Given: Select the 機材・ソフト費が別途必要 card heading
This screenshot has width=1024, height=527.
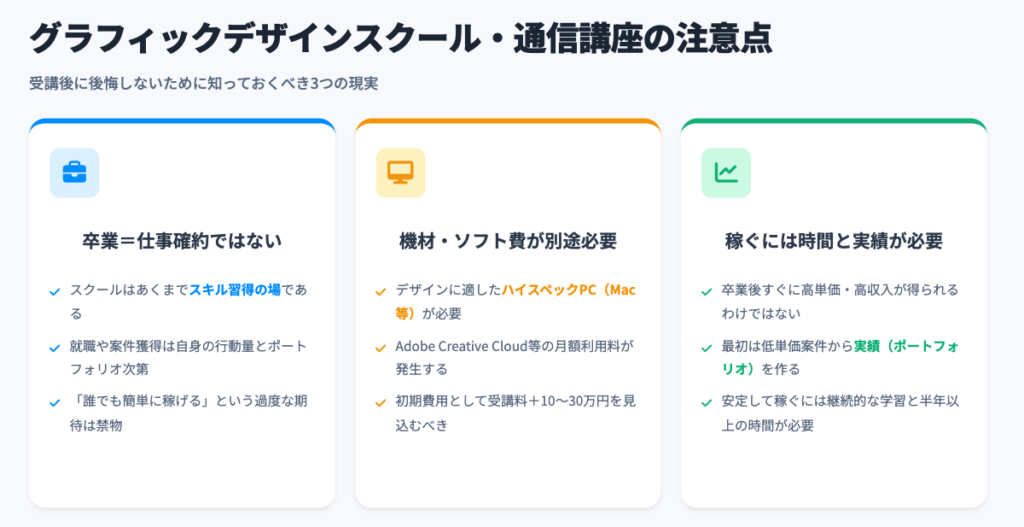Looking at the screenshot, I should (508, 241).
